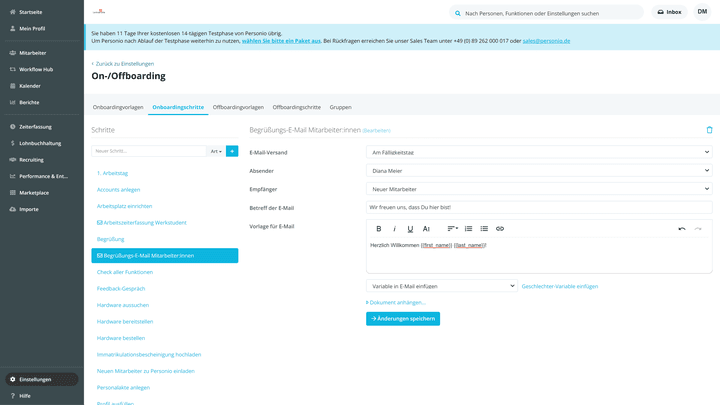This screenshot has height=405, width=720.
Task: Select step 'Accounts anlegen'
Action: tap(118, 190)
